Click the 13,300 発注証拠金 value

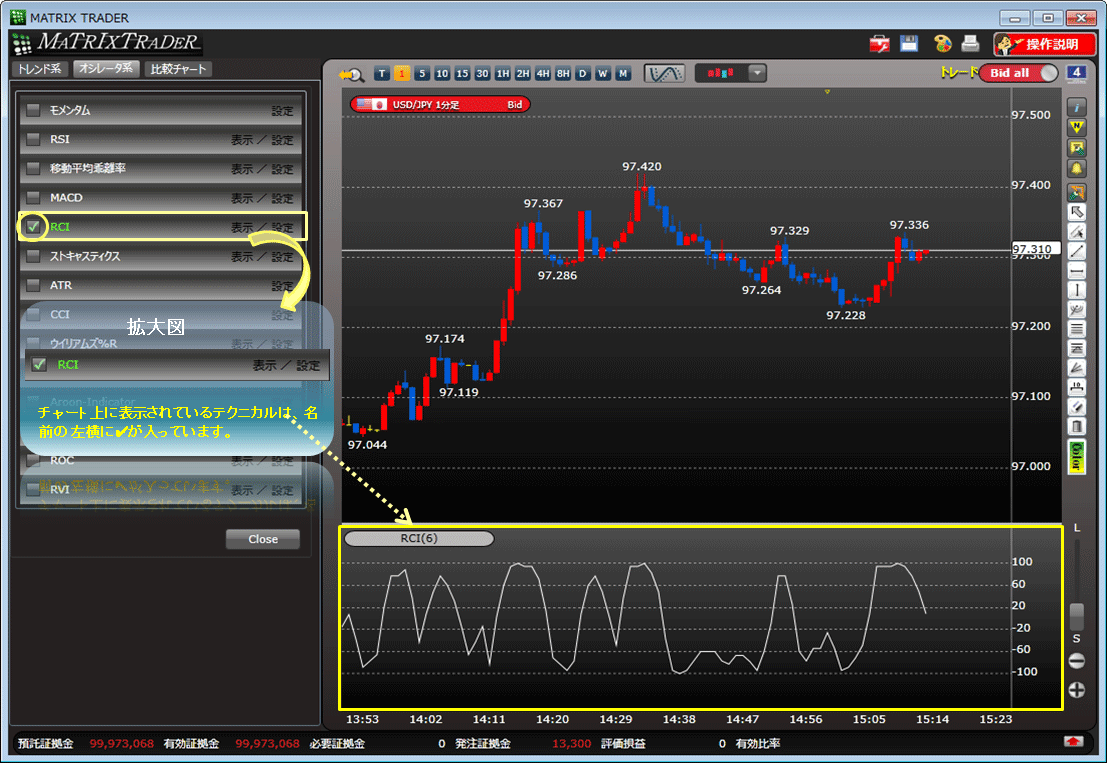click(x=571, y=743)
